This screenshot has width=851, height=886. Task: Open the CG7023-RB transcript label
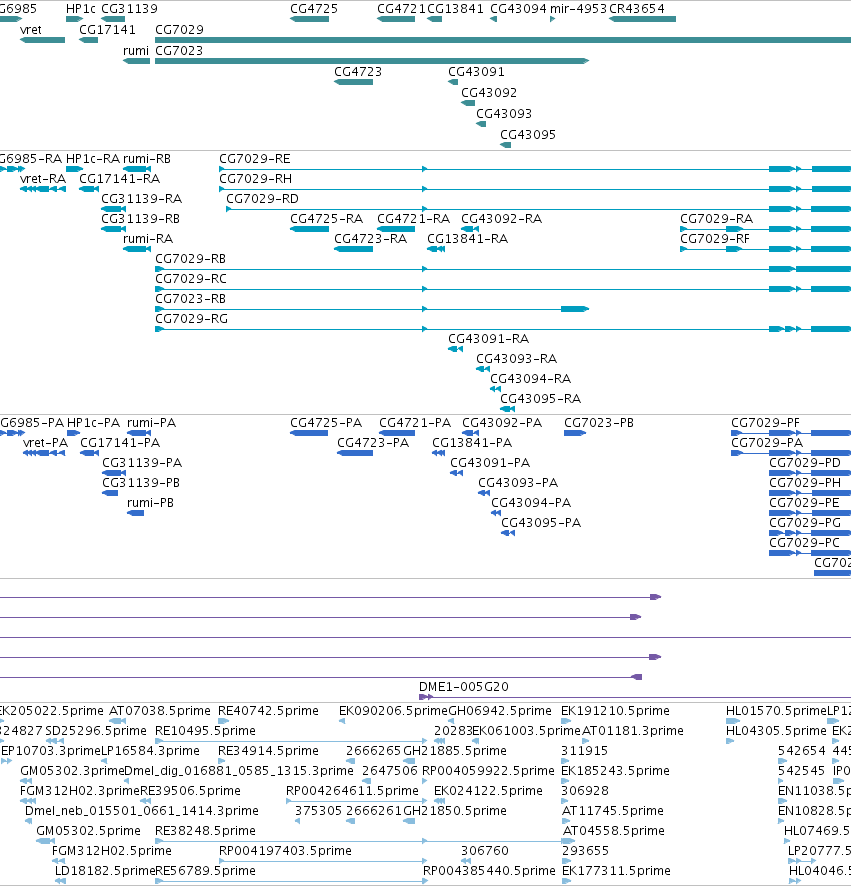190,299
